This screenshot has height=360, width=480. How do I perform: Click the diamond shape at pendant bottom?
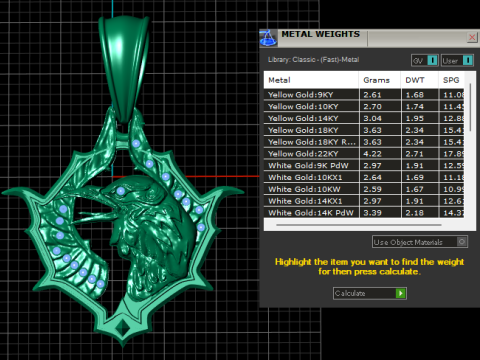pyautogui.click(x=122, y=327)
